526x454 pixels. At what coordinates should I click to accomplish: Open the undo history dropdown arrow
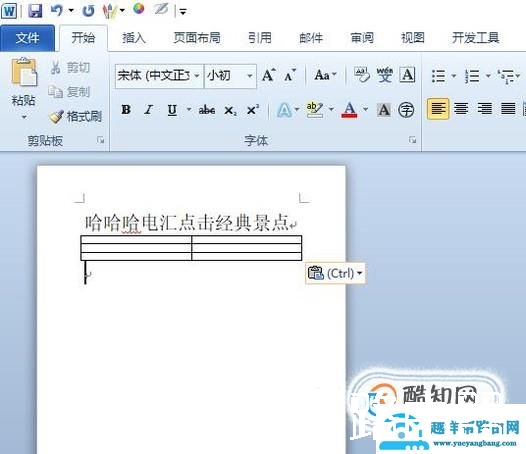pyautogui.click(x=71, y=11)
